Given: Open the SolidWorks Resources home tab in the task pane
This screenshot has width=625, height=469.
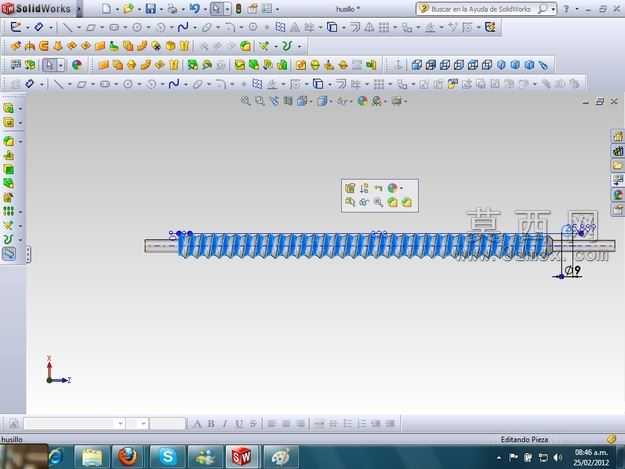Looking at the screenshot, I should [617, 137].
